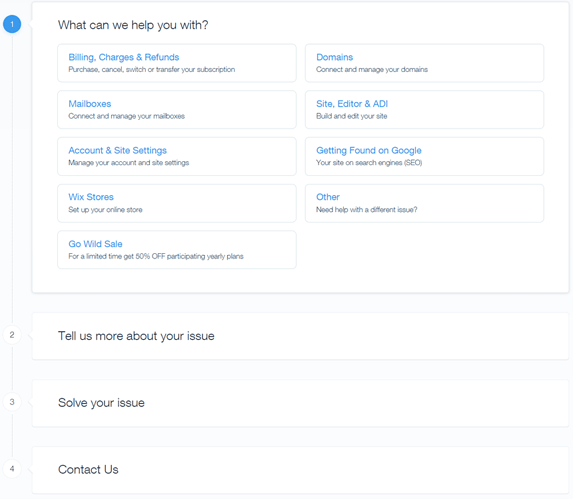
Task: Click the step 4 circle indicator
Action: [x=12, y=469]
